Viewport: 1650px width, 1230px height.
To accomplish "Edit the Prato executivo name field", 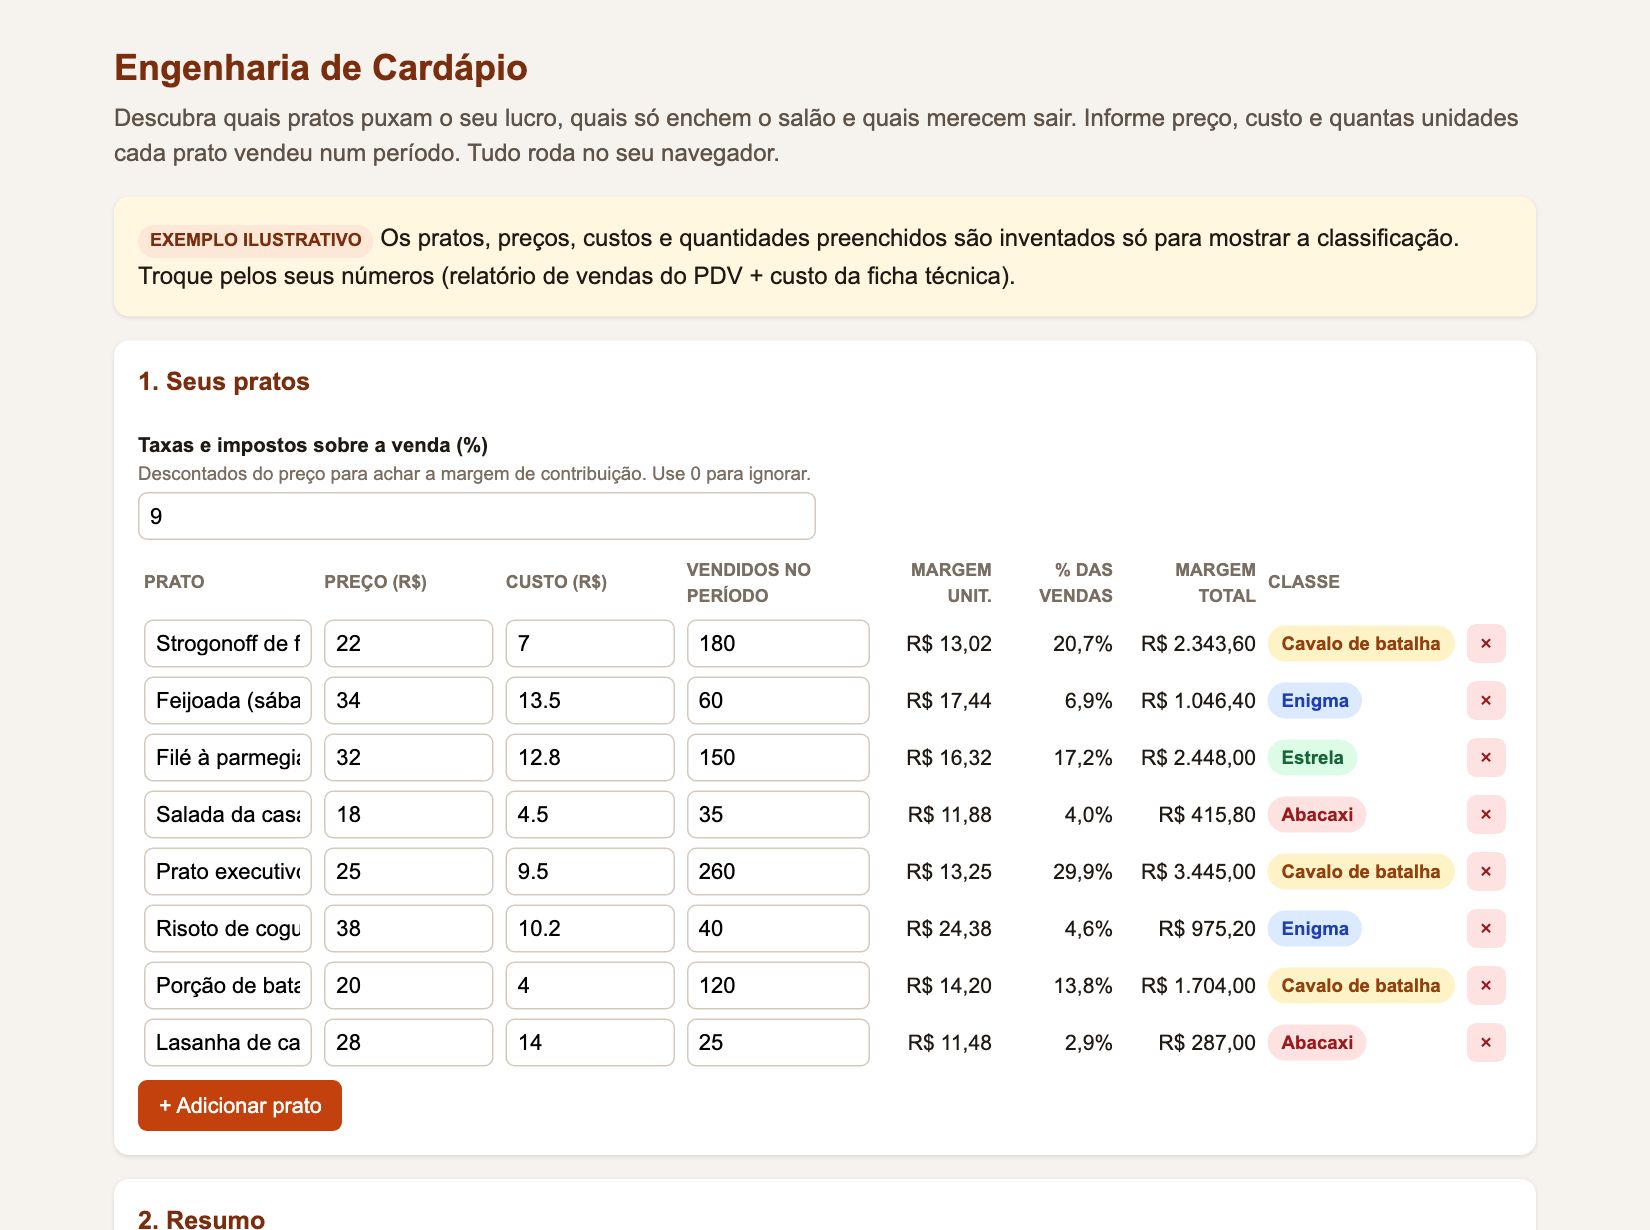I will pos(228,871).
